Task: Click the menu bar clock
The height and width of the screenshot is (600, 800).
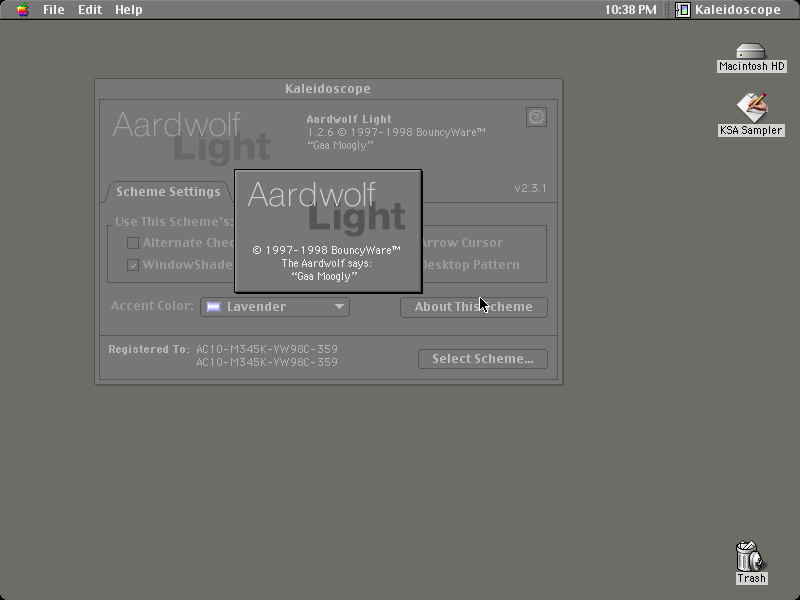Action: (x=631, y=10)
